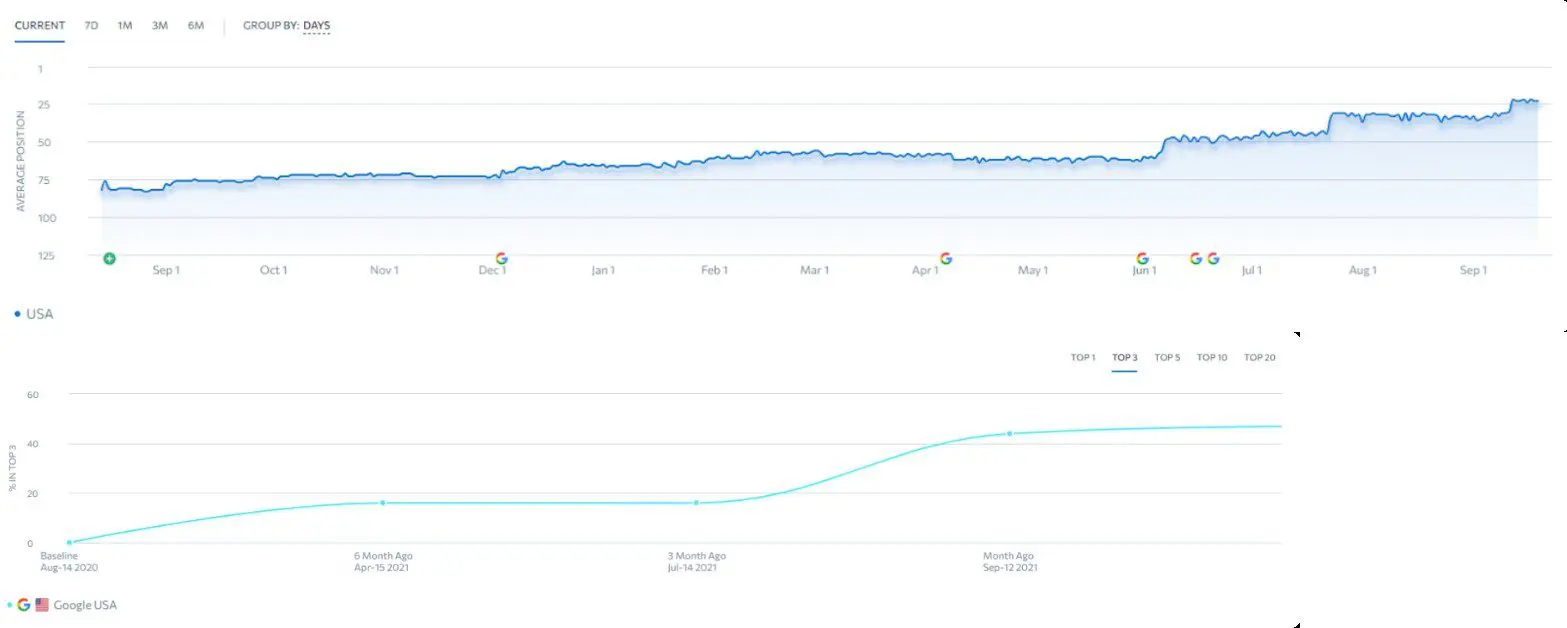
Task: Click the Nov 1 axis label
Action: 384,270
